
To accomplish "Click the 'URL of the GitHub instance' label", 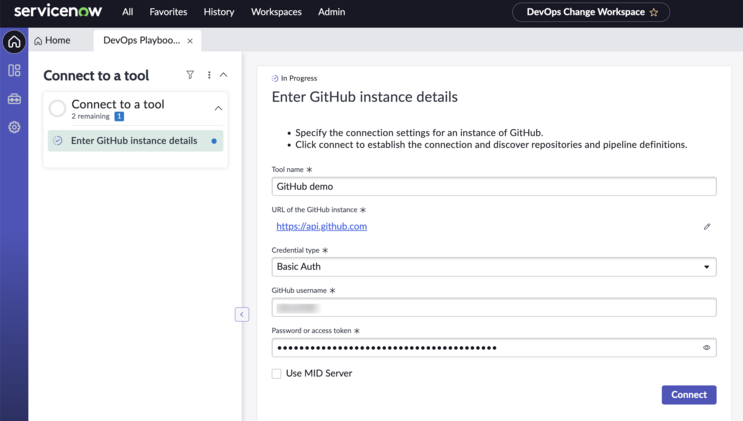I will [x=314, y=210].
